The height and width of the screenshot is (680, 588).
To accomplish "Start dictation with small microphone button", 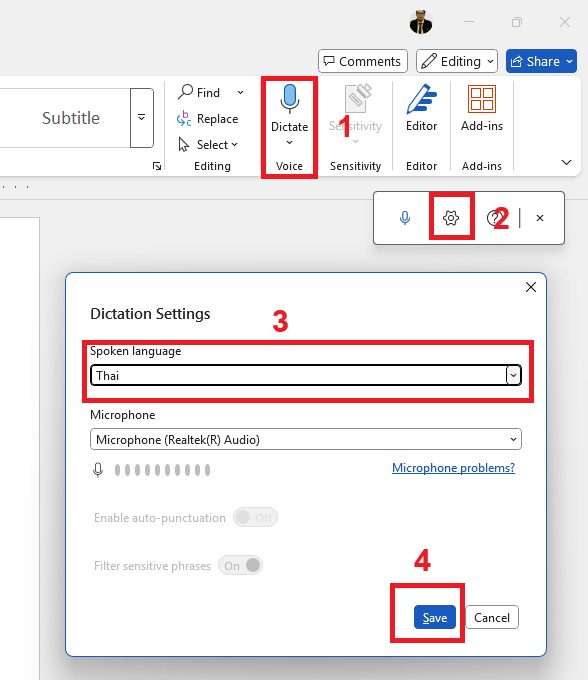I will (405, 218).
